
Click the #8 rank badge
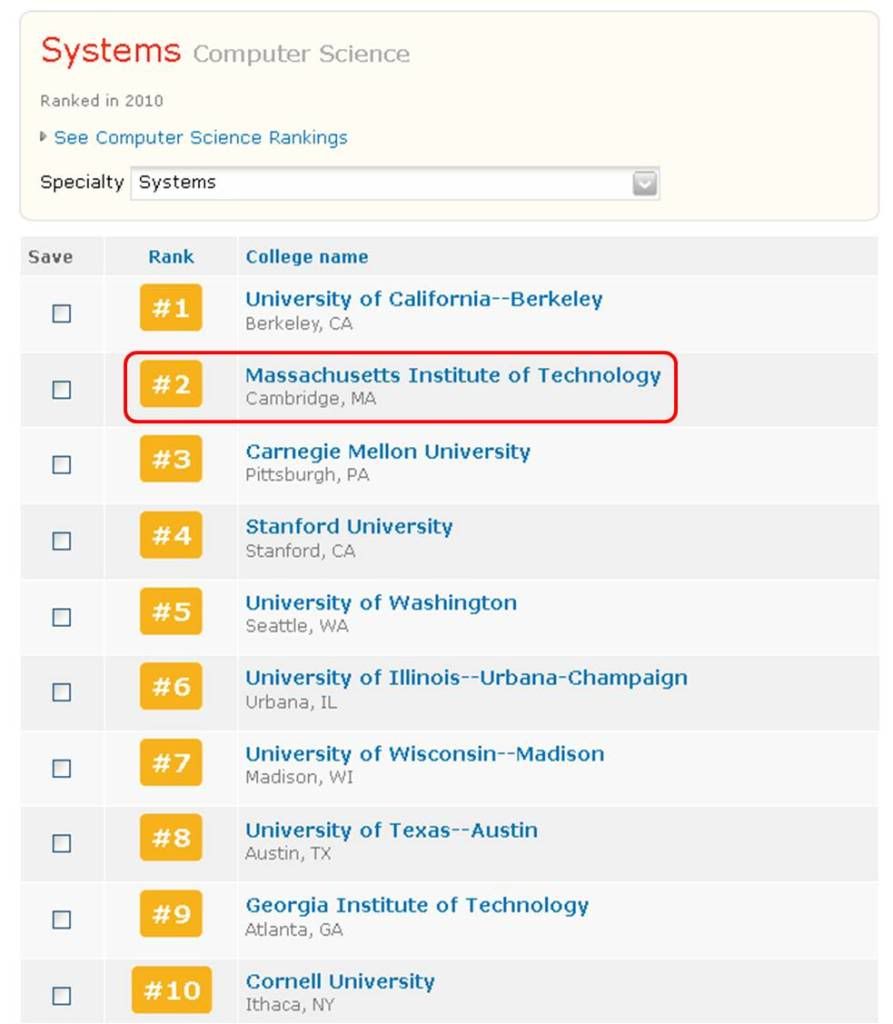[170, 838]
